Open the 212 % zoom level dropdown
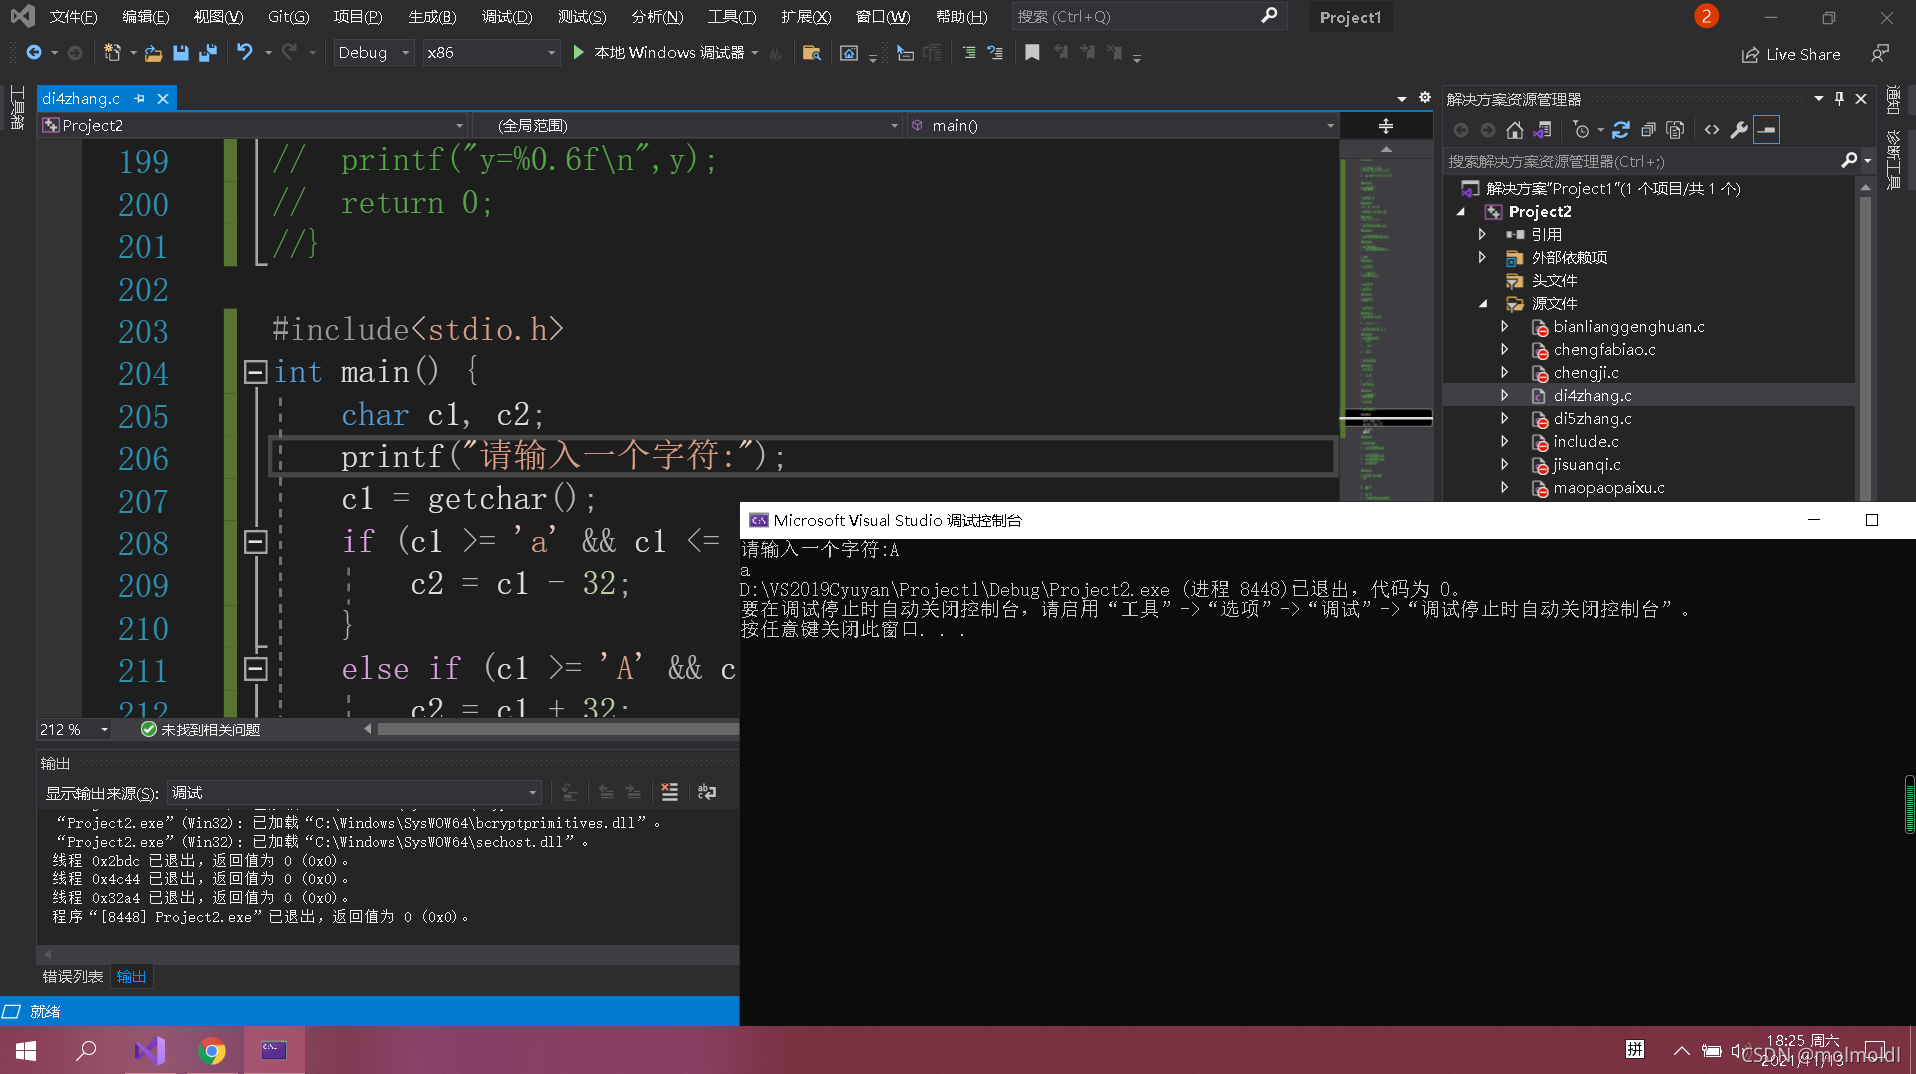 point(74,730)
